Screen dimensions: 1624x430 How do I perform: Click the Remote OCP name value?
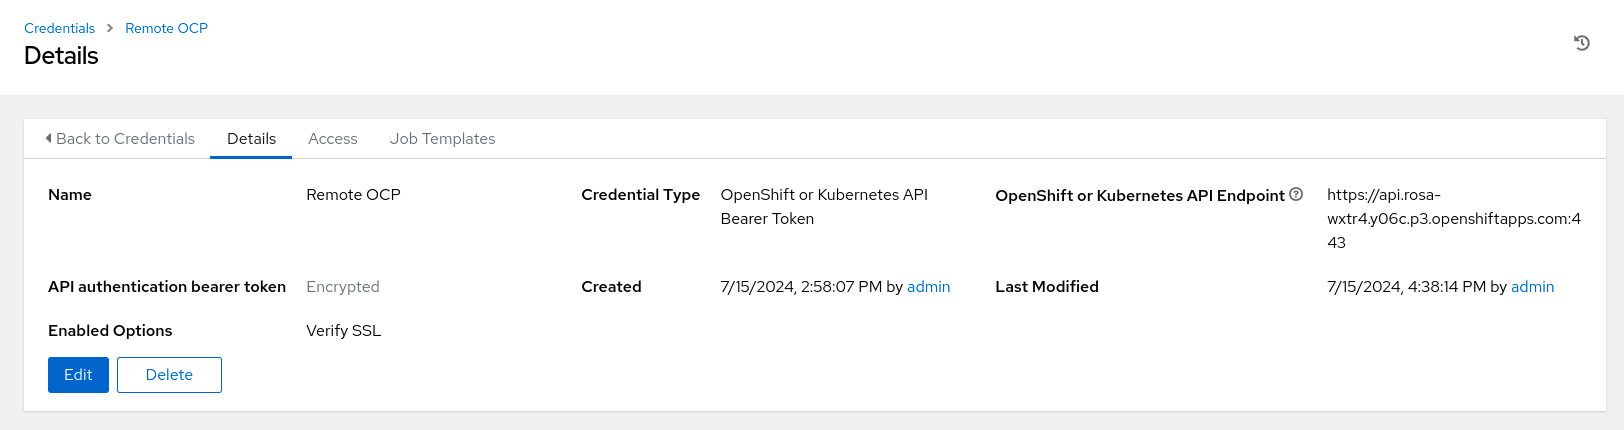pyautogui.click(x=353, y=194)
